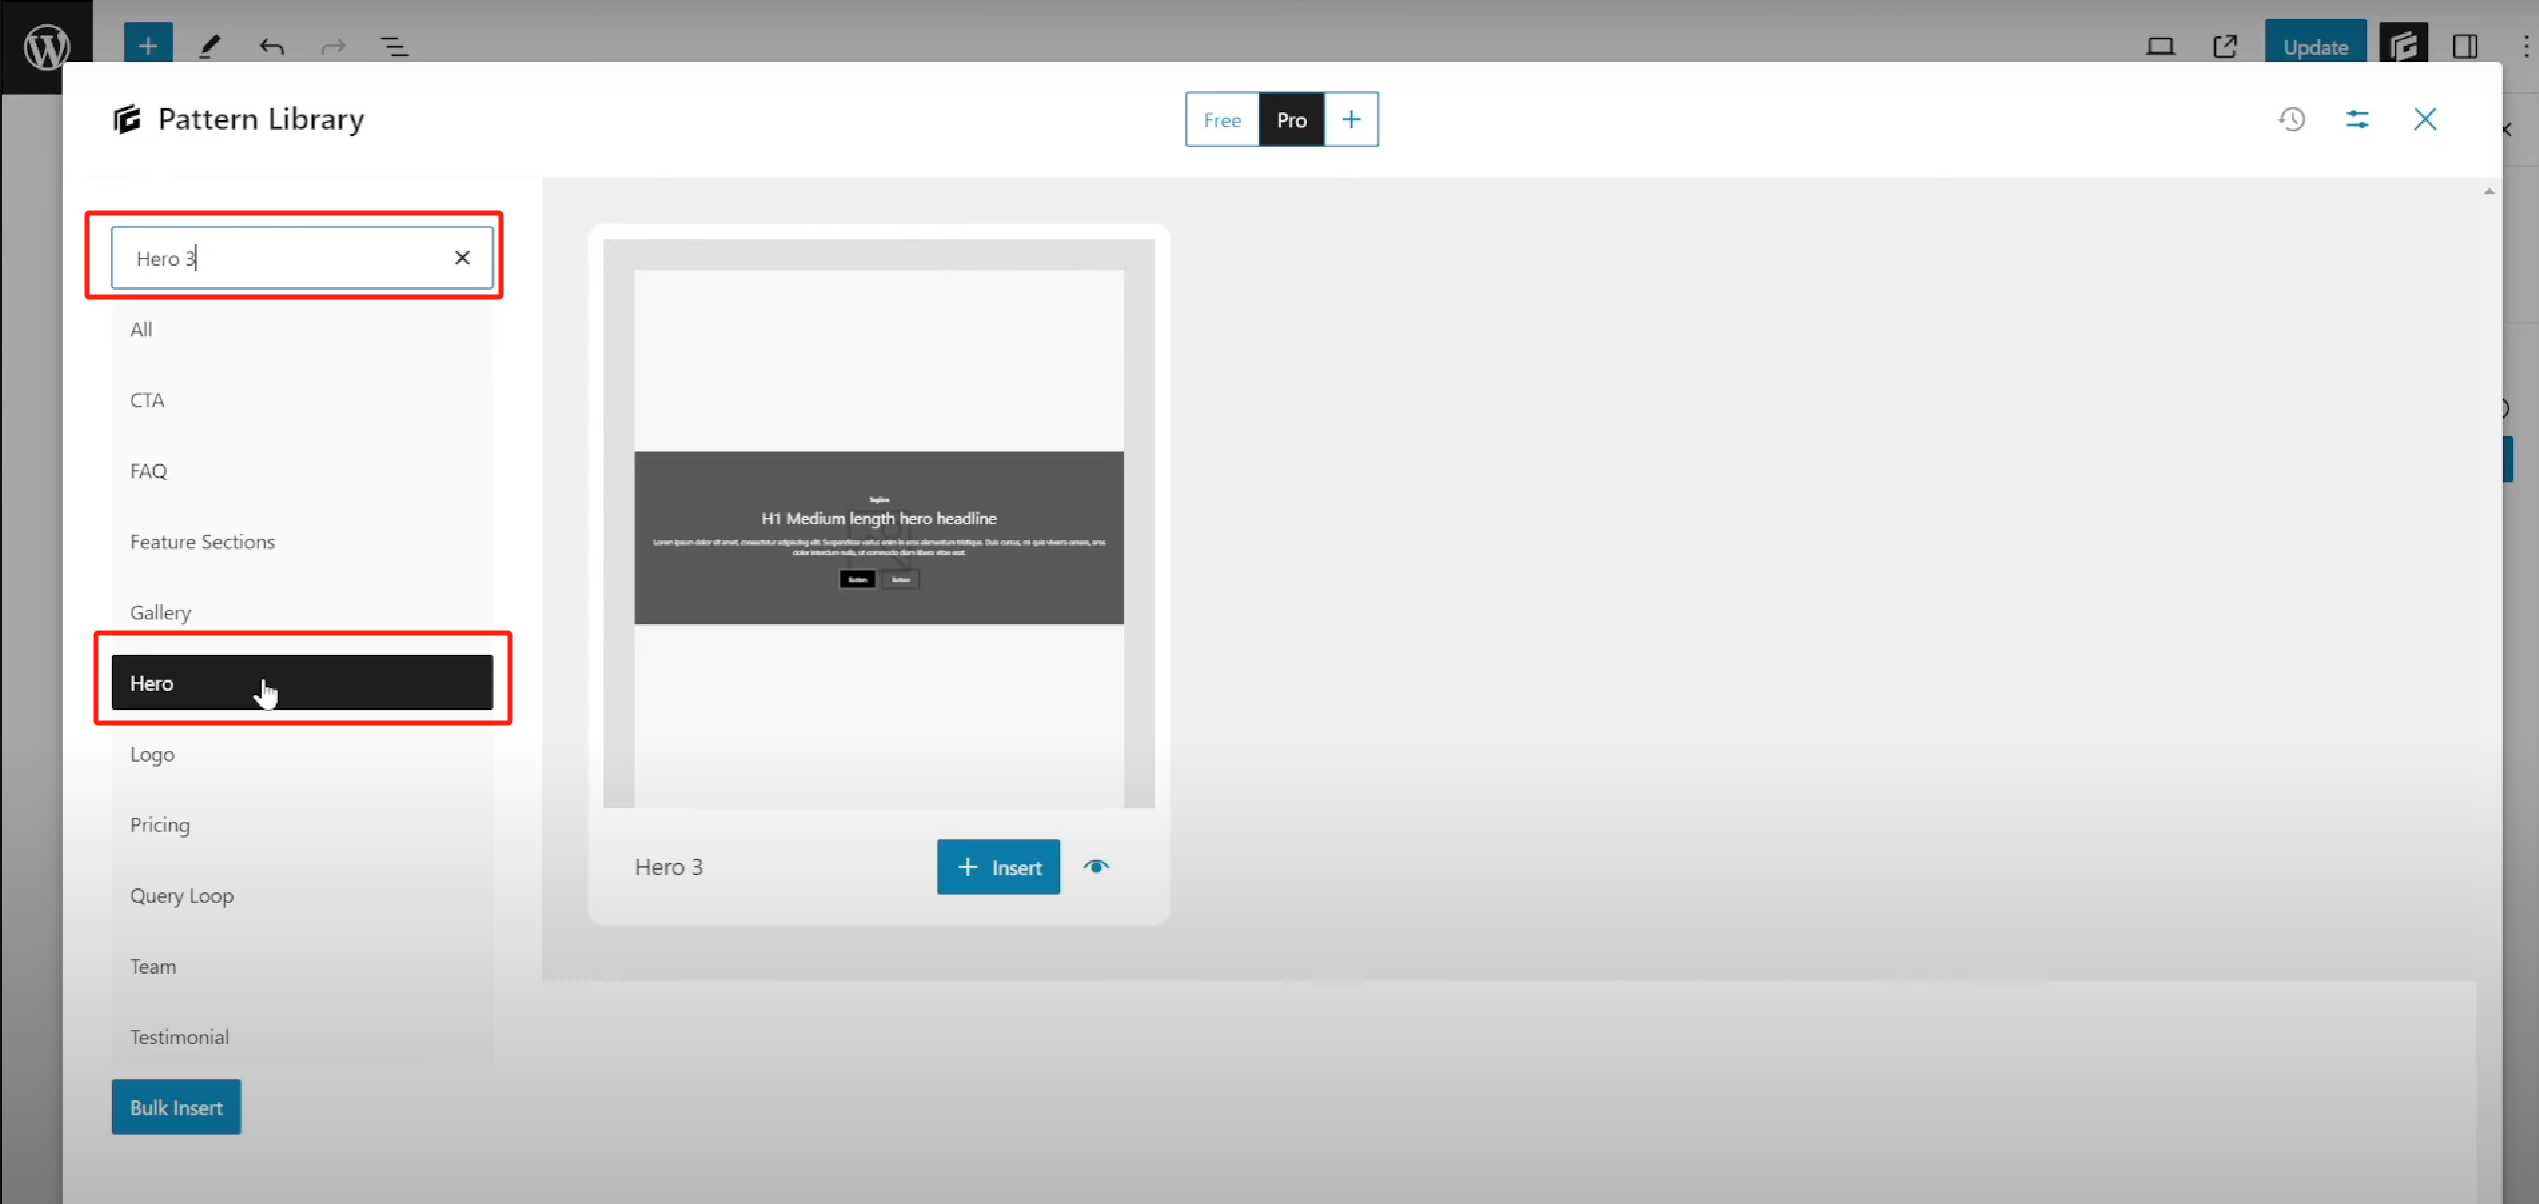Screen dimensions: 2539x1204
Task: Switch to Free patterns collection
Action: [x=1222, y=120]
